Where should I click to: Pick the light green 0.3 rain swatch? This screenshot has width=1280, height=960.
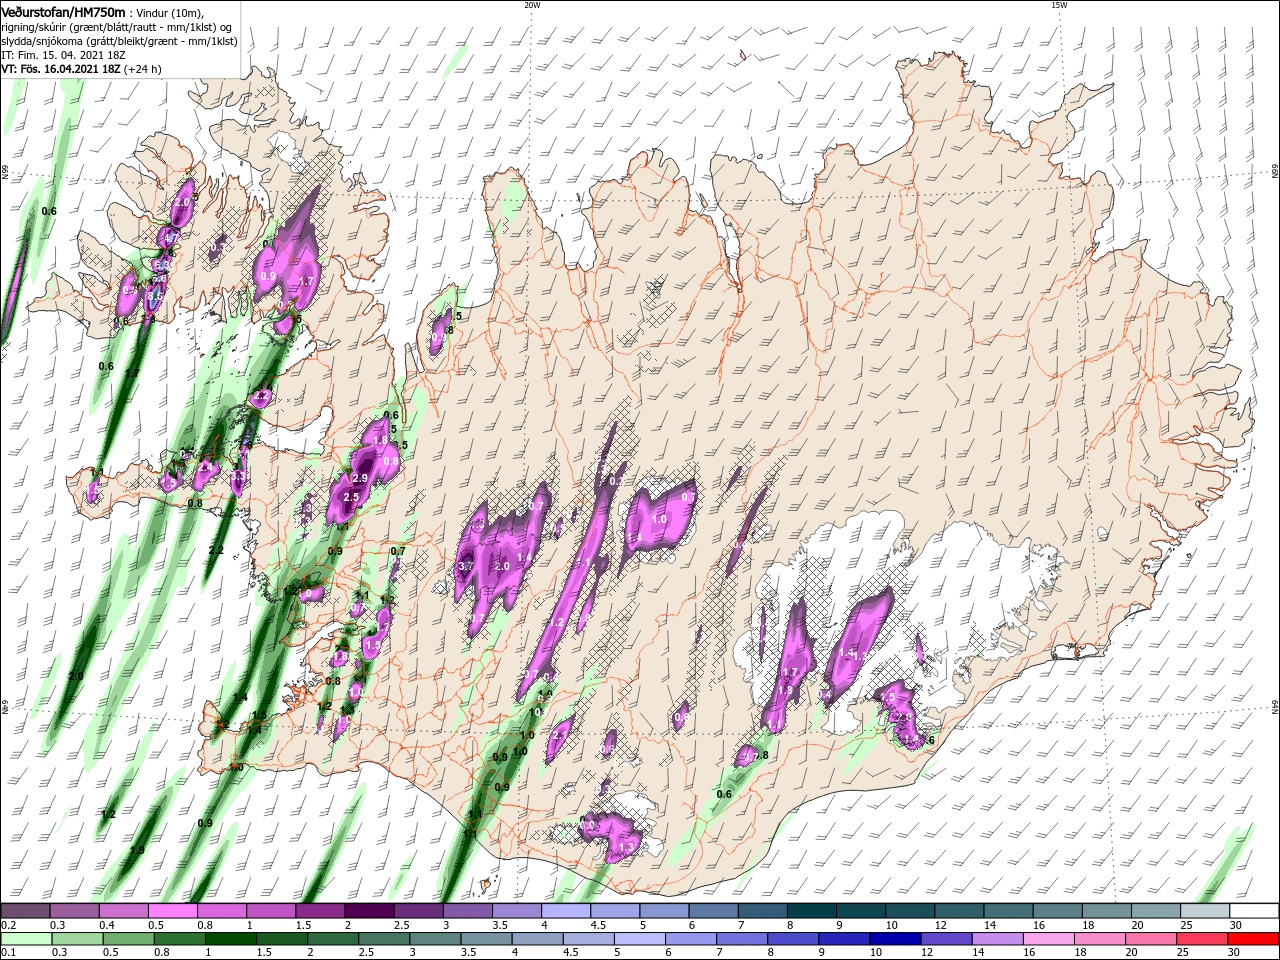coord(77,939)
